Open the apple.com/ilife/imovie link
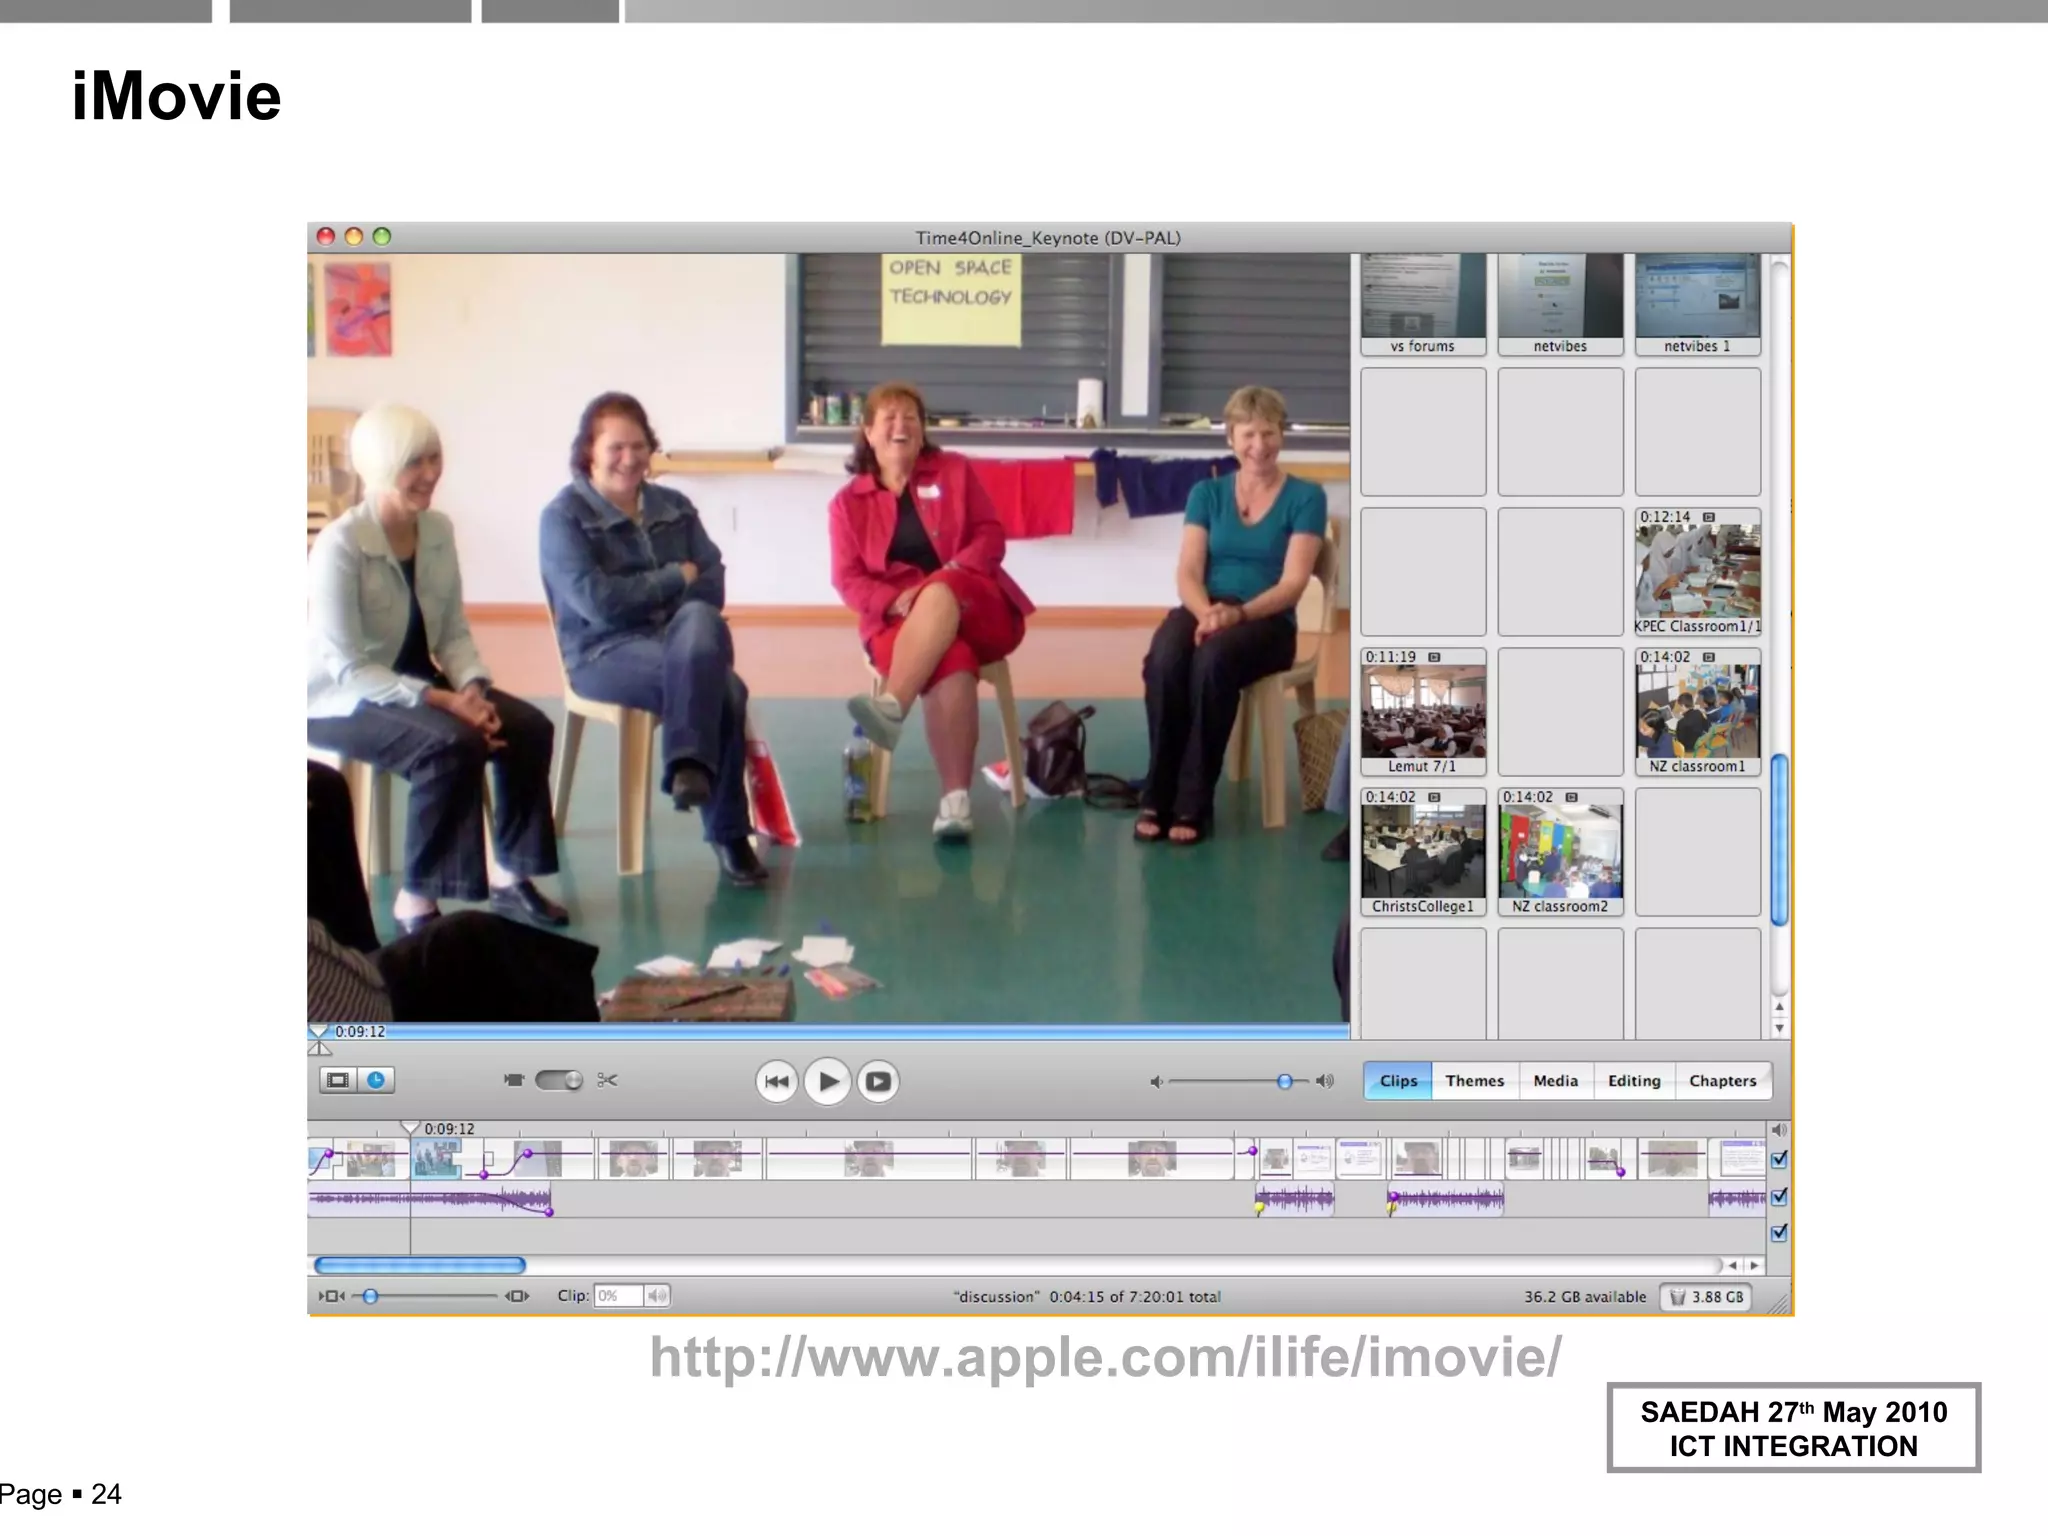The width and height of the screenshot is (2048, 1536). click(1105, 1358)
